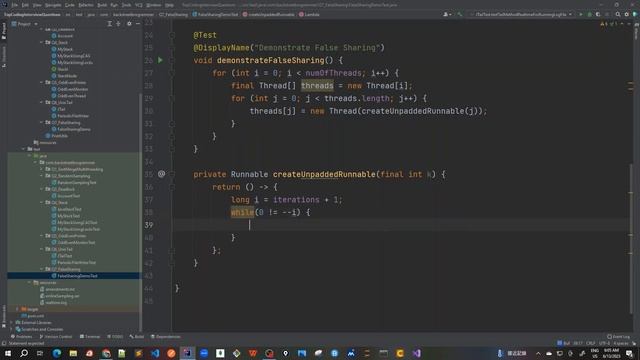Click FalseSharingDemoTest breadcrumb in navigation bar
640x360 pixels.
(x=215, y=14)
